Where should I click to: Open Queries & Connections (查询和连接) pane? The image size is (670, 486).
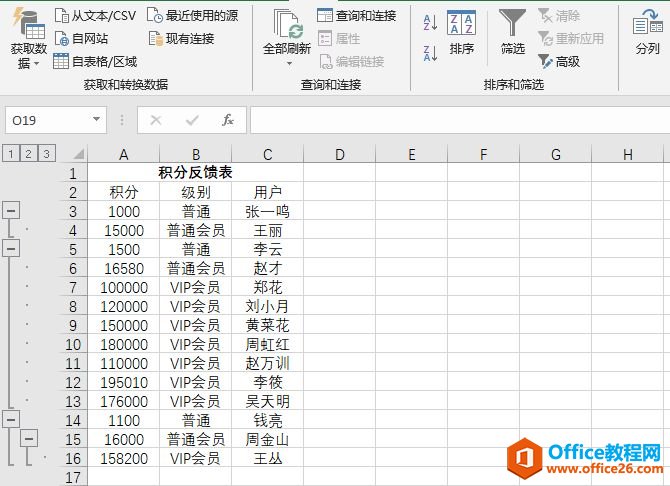tap(357, 16)
